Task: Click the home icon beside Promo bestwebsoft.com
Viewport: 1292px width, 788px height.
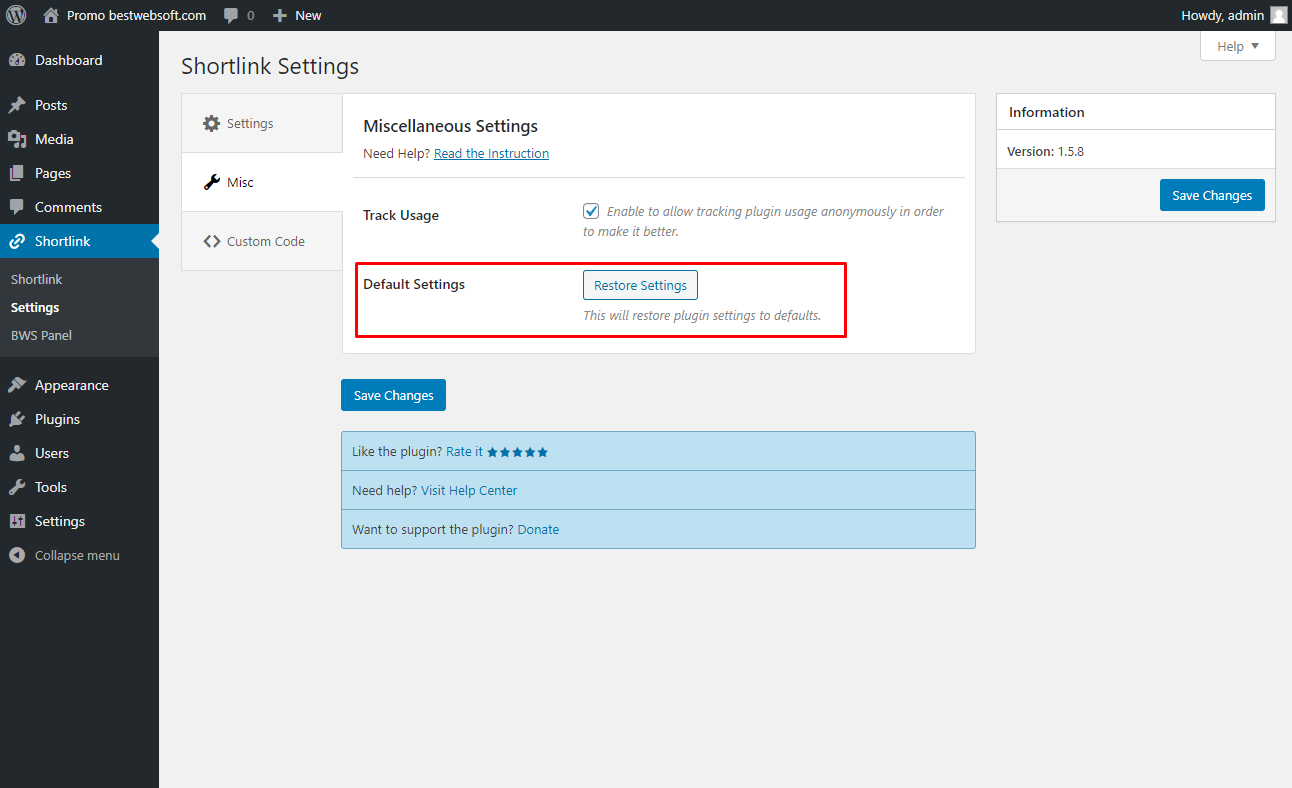Action: click(x=51, y=15)
